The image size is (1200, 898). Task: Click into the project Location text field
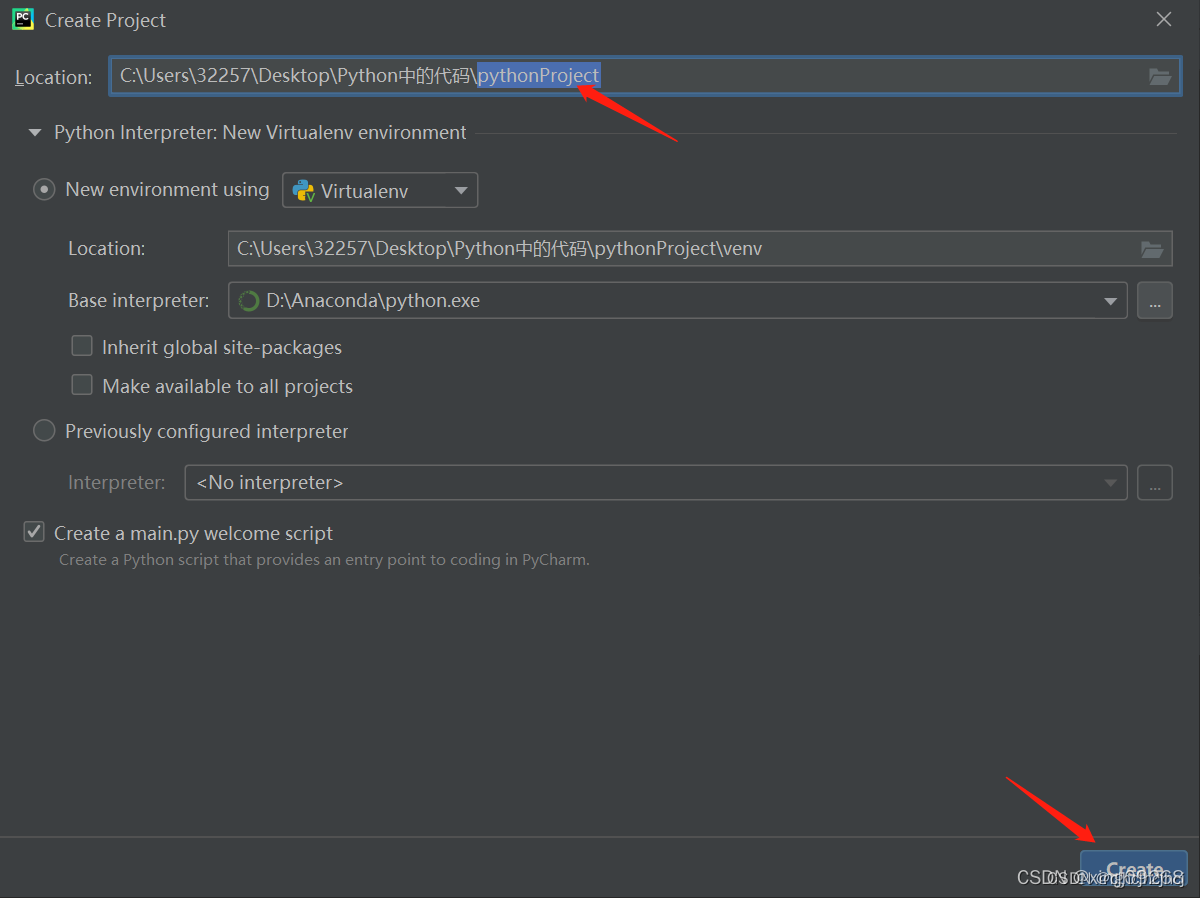(x=645, y=76)
